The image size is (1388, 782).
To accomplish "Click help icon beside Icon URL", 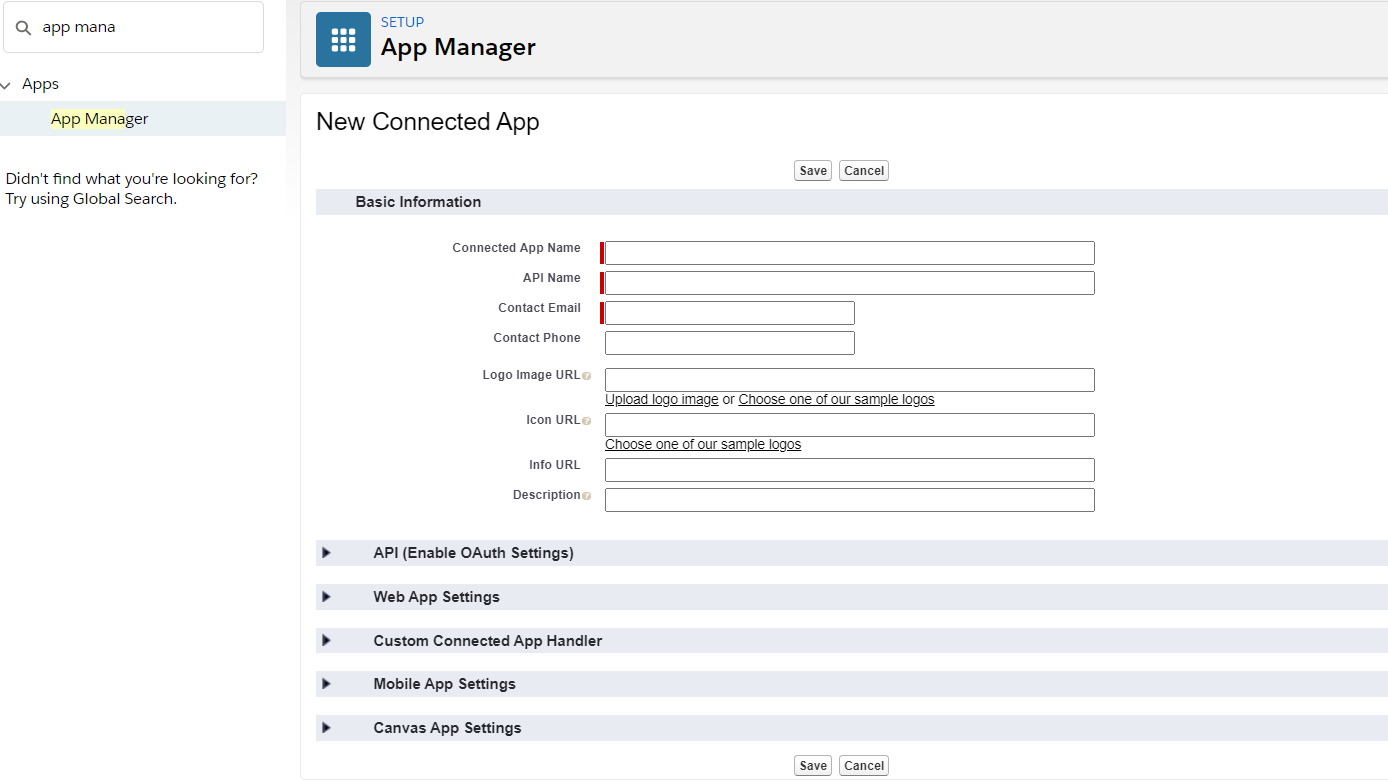I will tap(586, 421).
